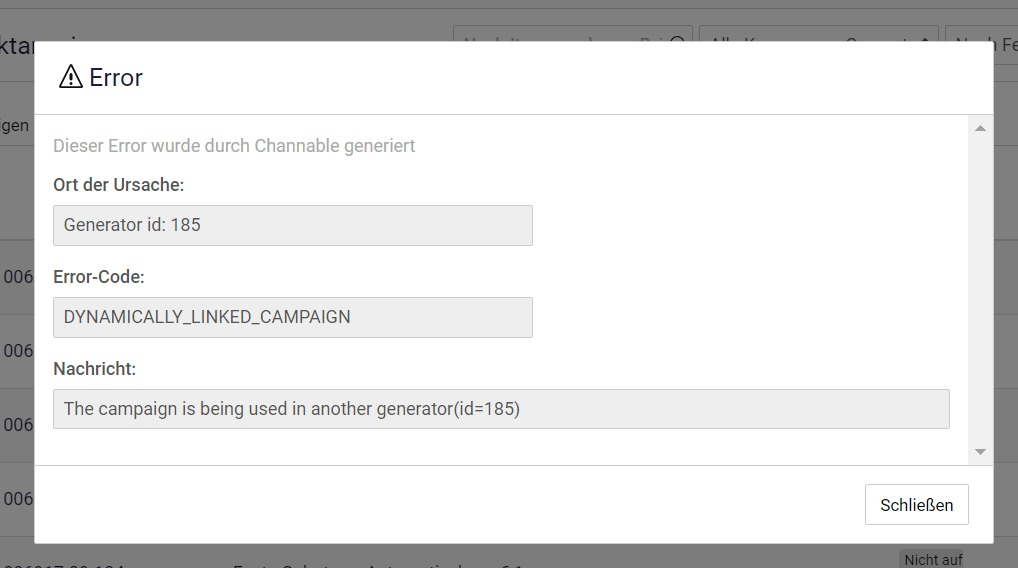Click the dialog's vertical scrollbar track

[x=980, y=290]
